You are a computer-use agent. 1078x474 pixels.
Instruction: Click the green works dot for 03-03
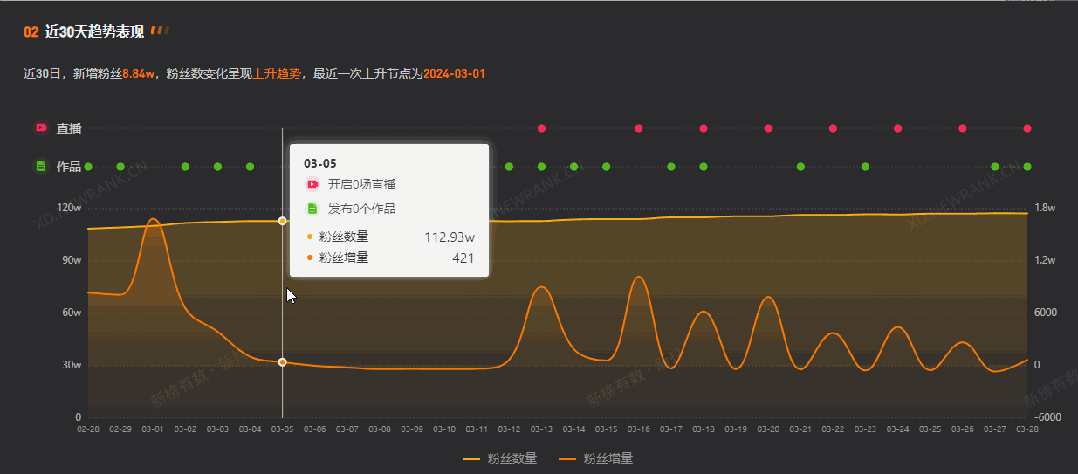click(218, 166)
